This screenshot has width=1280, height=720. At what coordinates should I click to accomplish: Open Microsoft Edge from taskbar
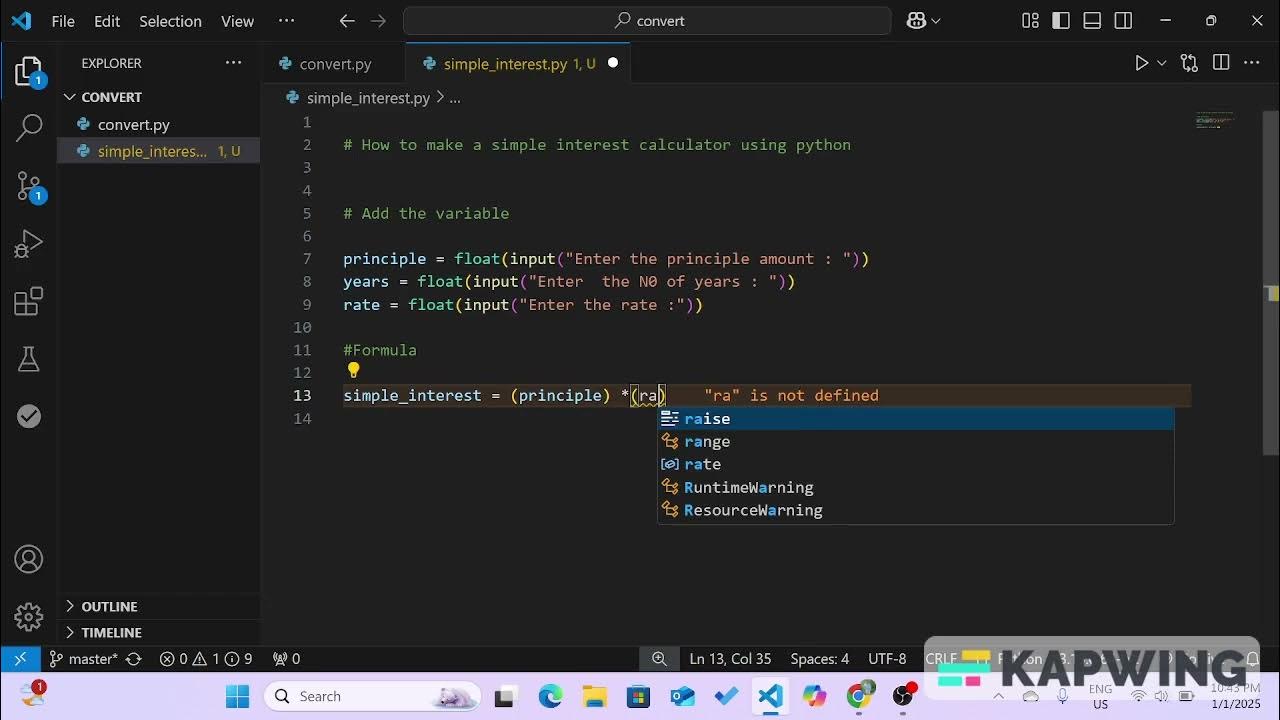550,697
